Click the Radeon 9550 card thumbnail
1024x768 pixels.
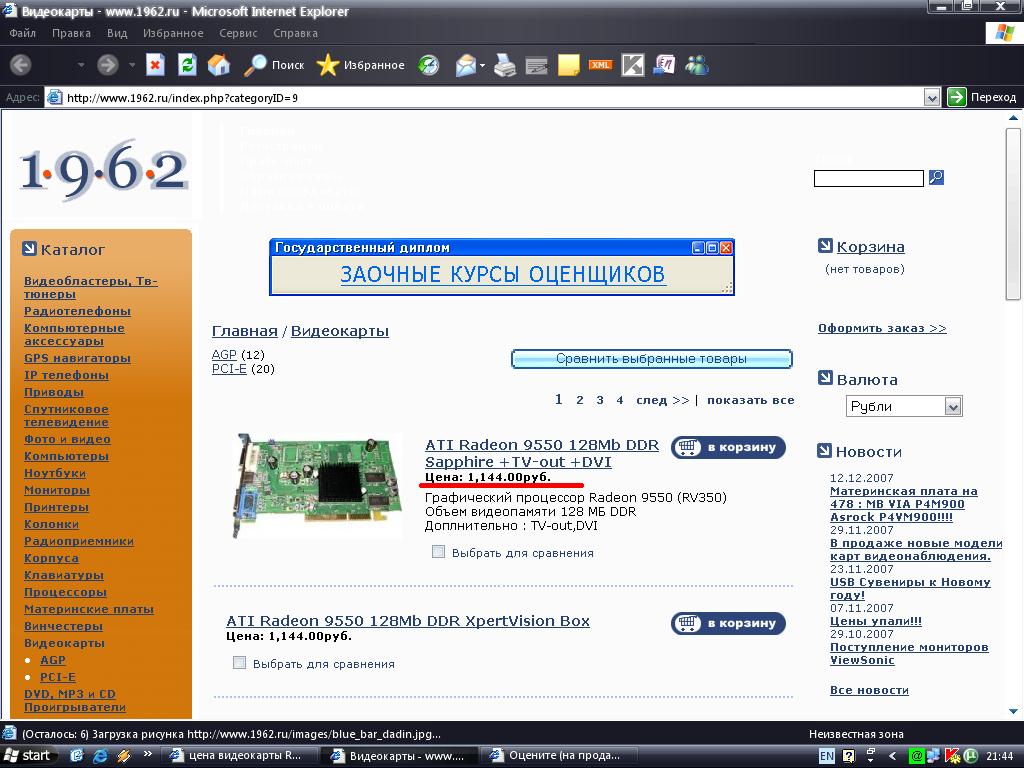(317, 485)
